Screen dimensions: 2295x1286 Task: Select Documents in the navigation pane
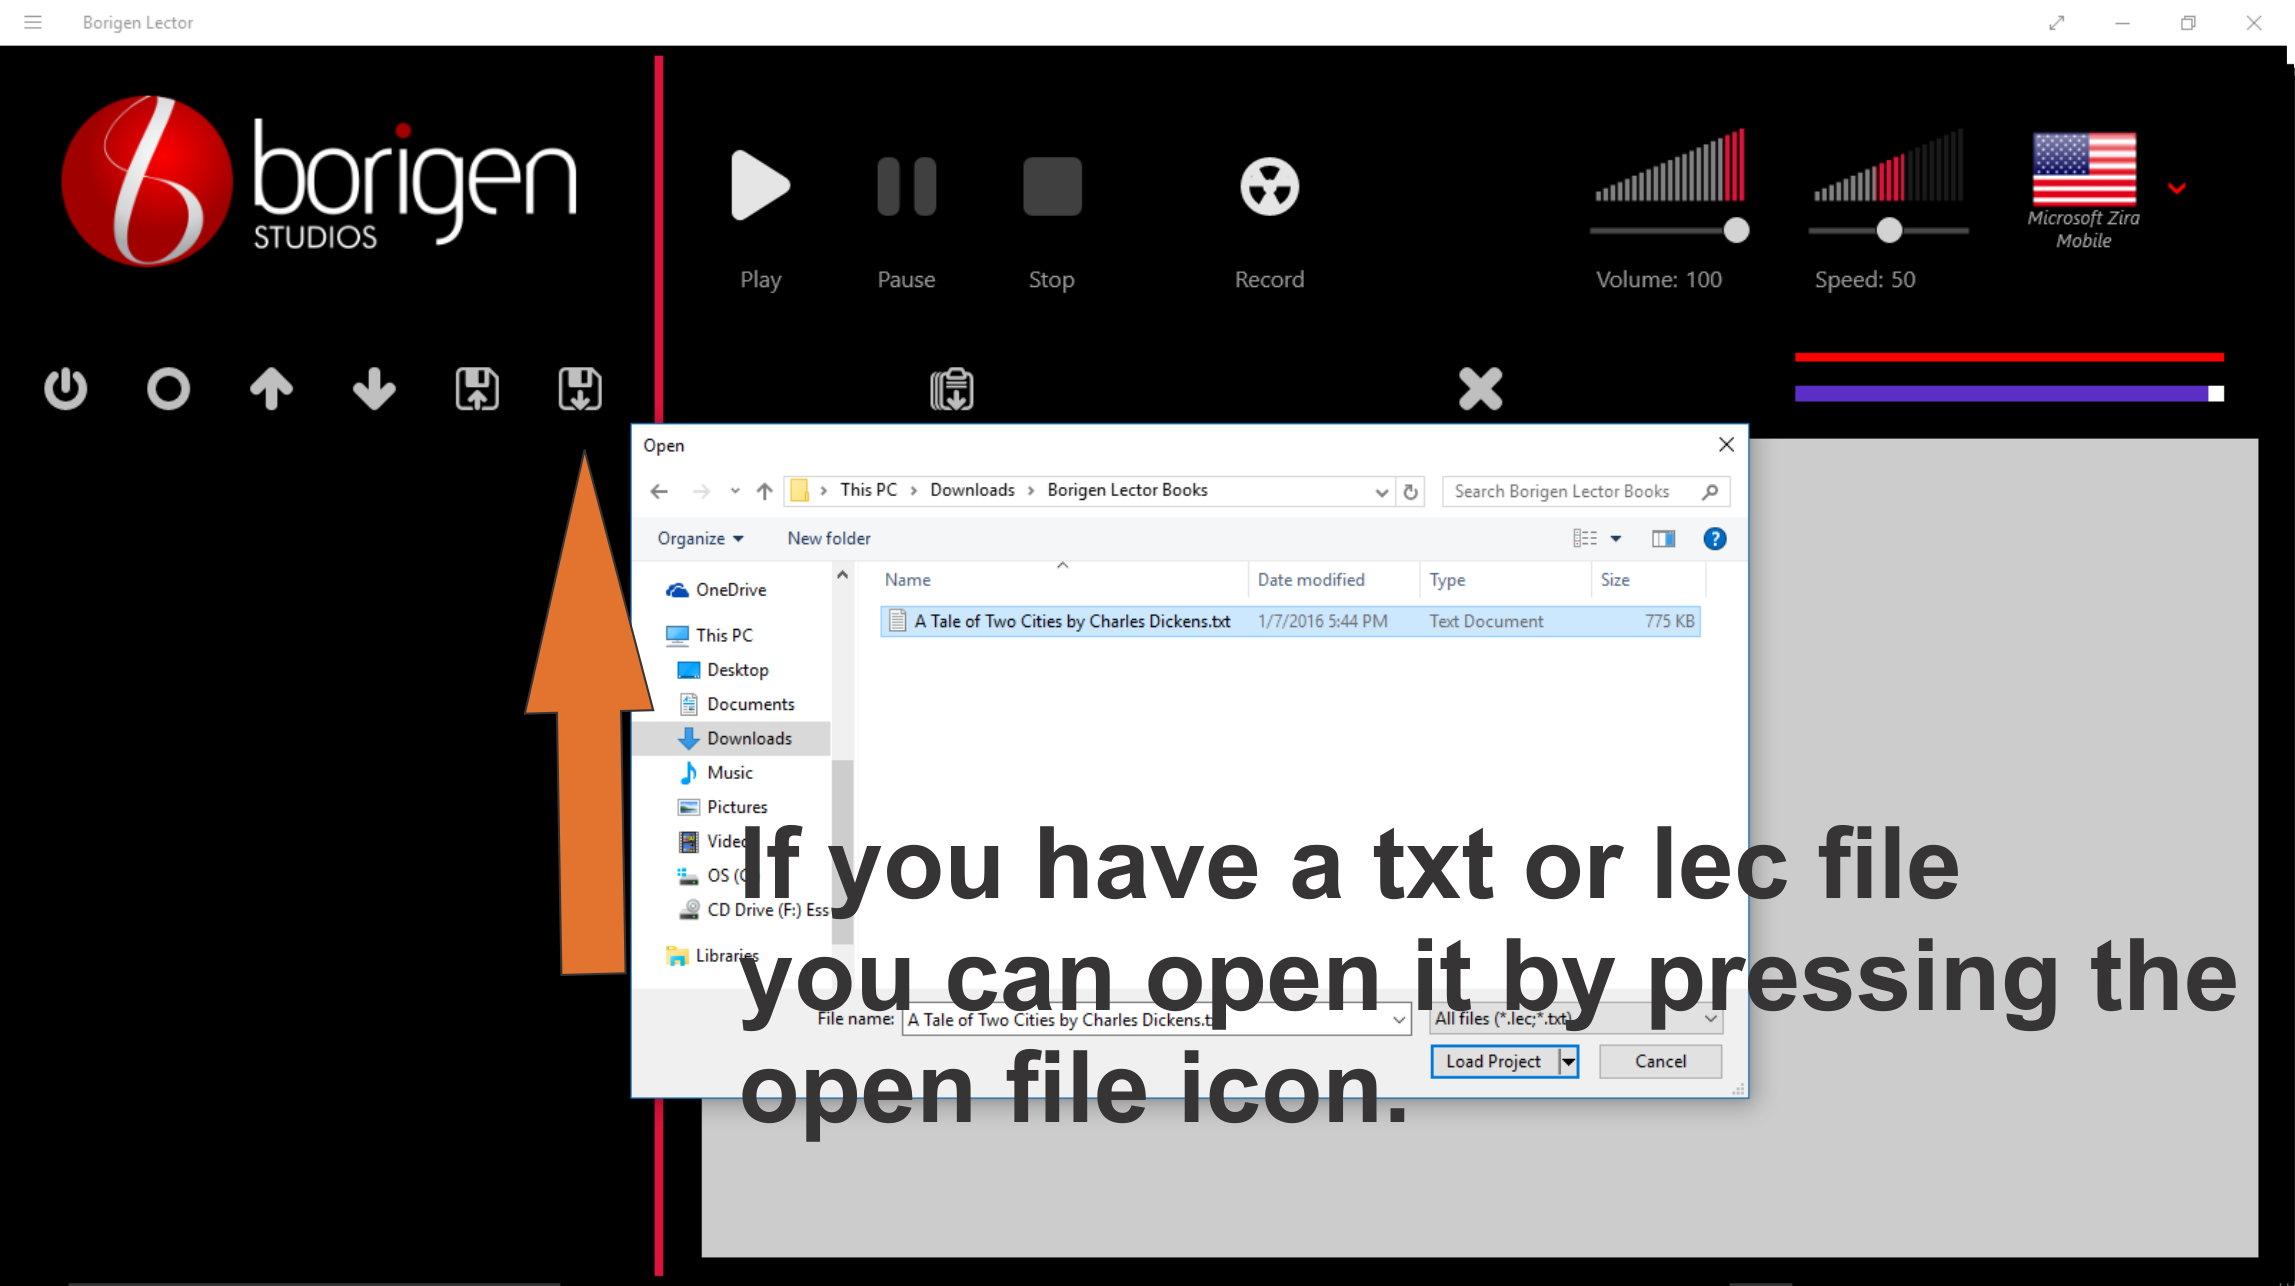point(749,704)
